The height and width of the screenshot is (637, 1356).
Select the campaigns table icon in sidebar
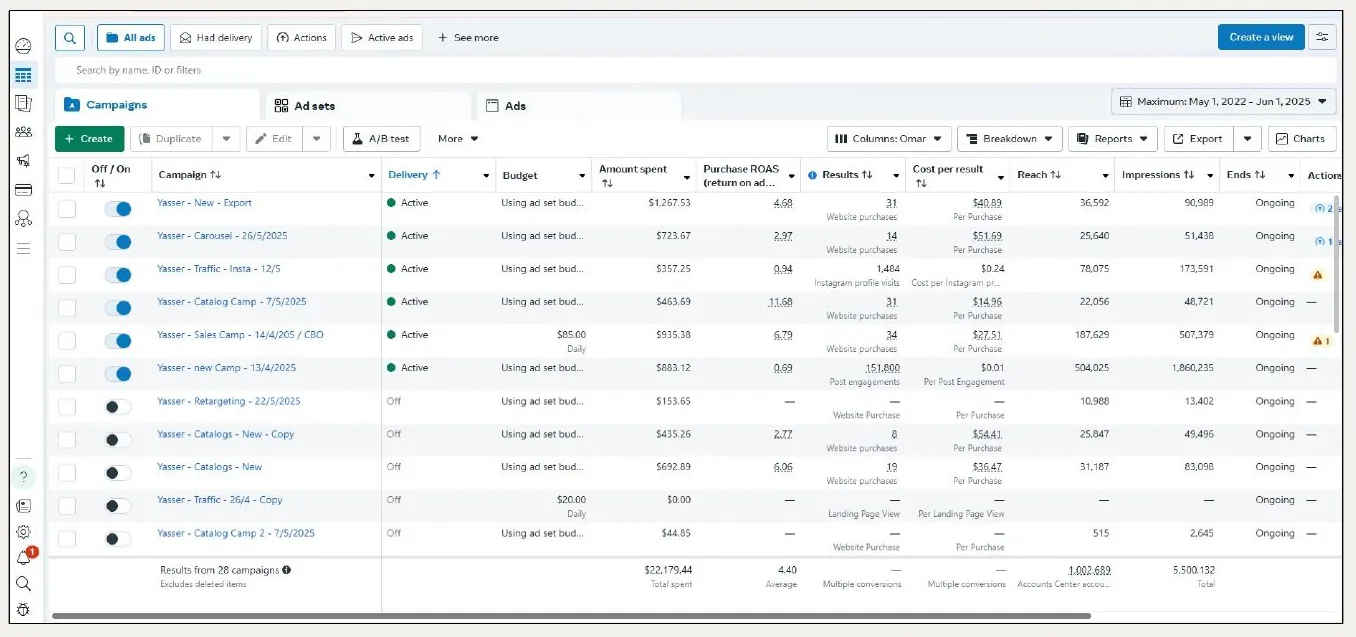tap(23, 75)
